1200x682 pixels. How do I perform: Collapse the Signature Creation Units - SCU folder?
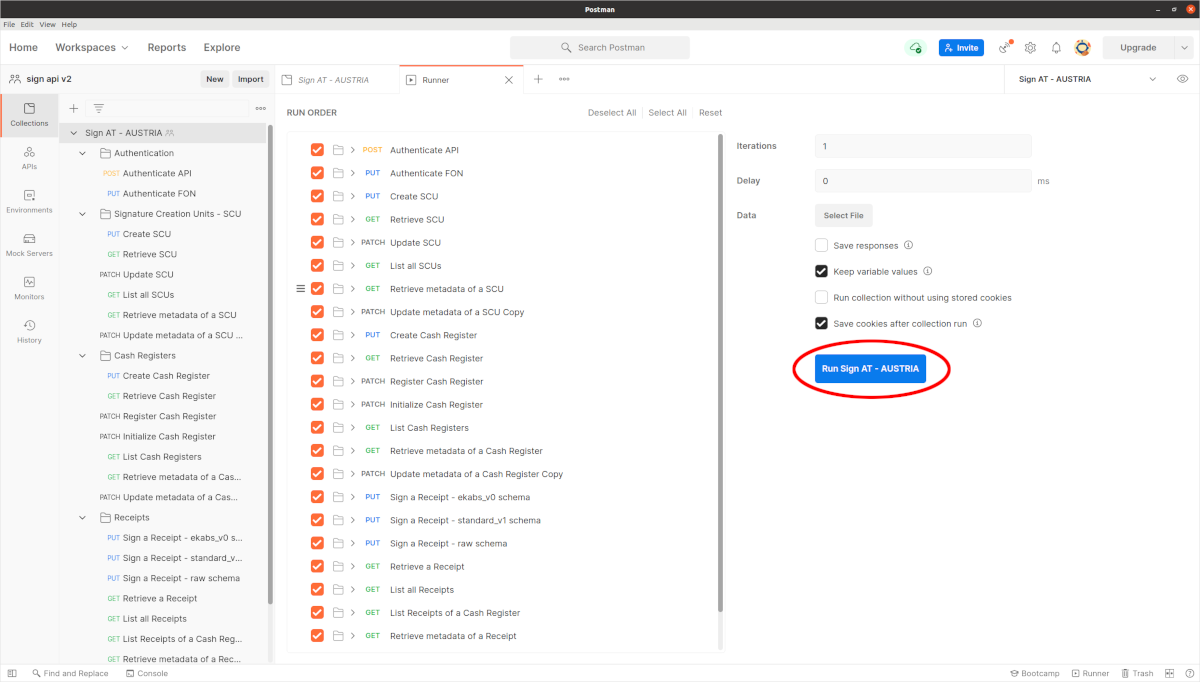pyautogui.click(x=83, y=214)
